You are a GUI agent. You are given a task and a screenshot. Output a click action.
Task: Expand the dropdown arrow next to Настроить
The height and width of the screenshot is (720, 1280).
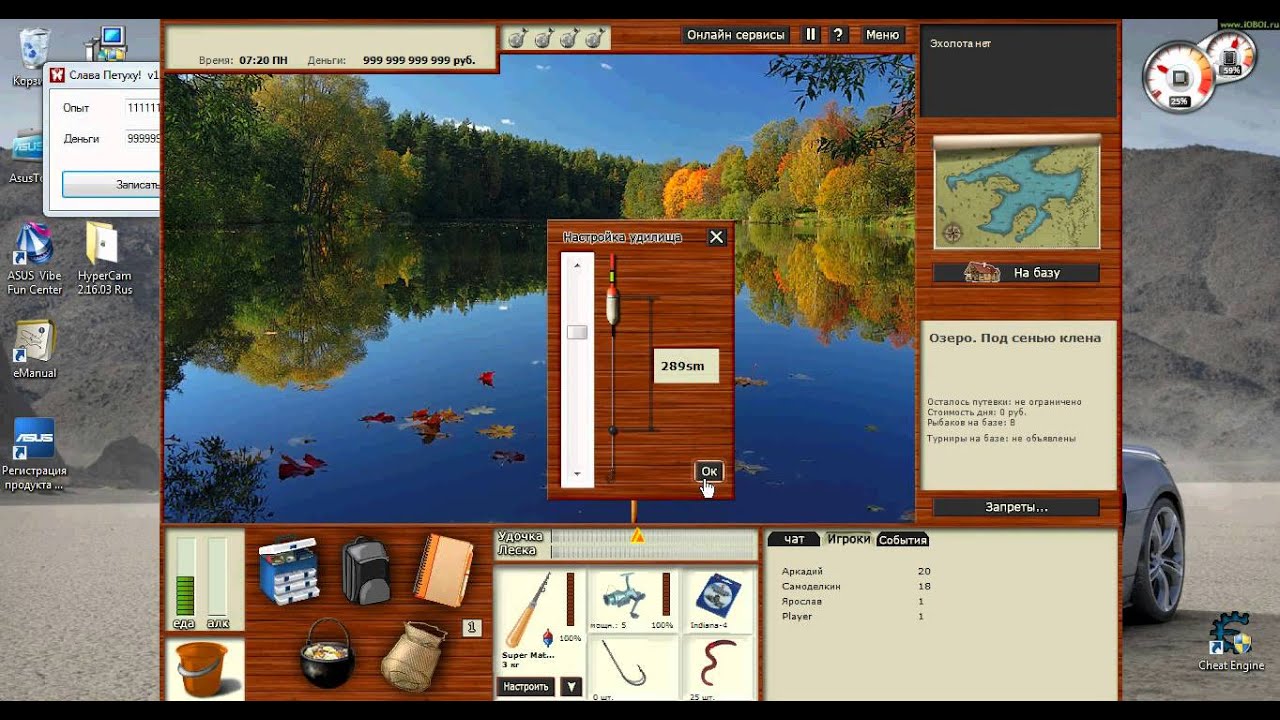coord(570,687)
